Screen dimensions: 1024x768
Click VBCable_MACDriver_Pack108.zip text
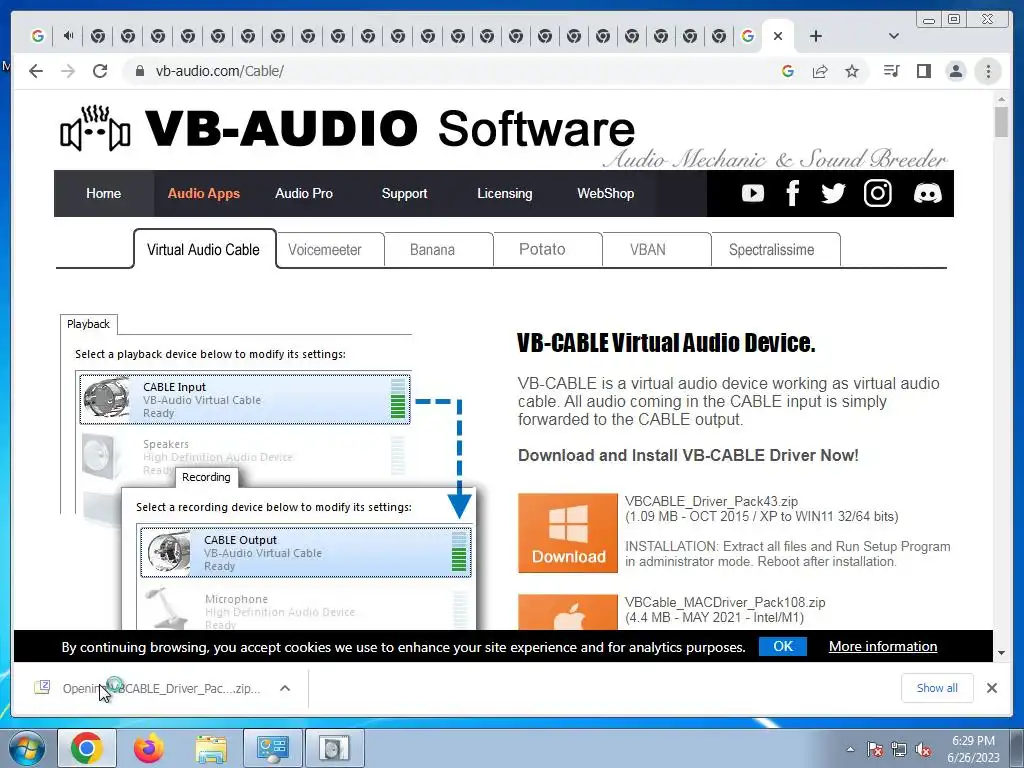coord(725,602)
